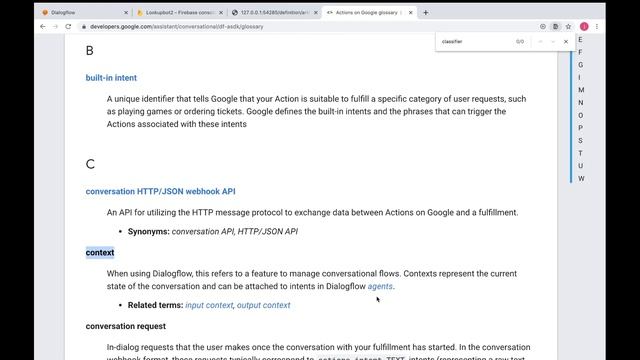Follow the 'output context' related term
Screen dimensions: 640x360
264,305
